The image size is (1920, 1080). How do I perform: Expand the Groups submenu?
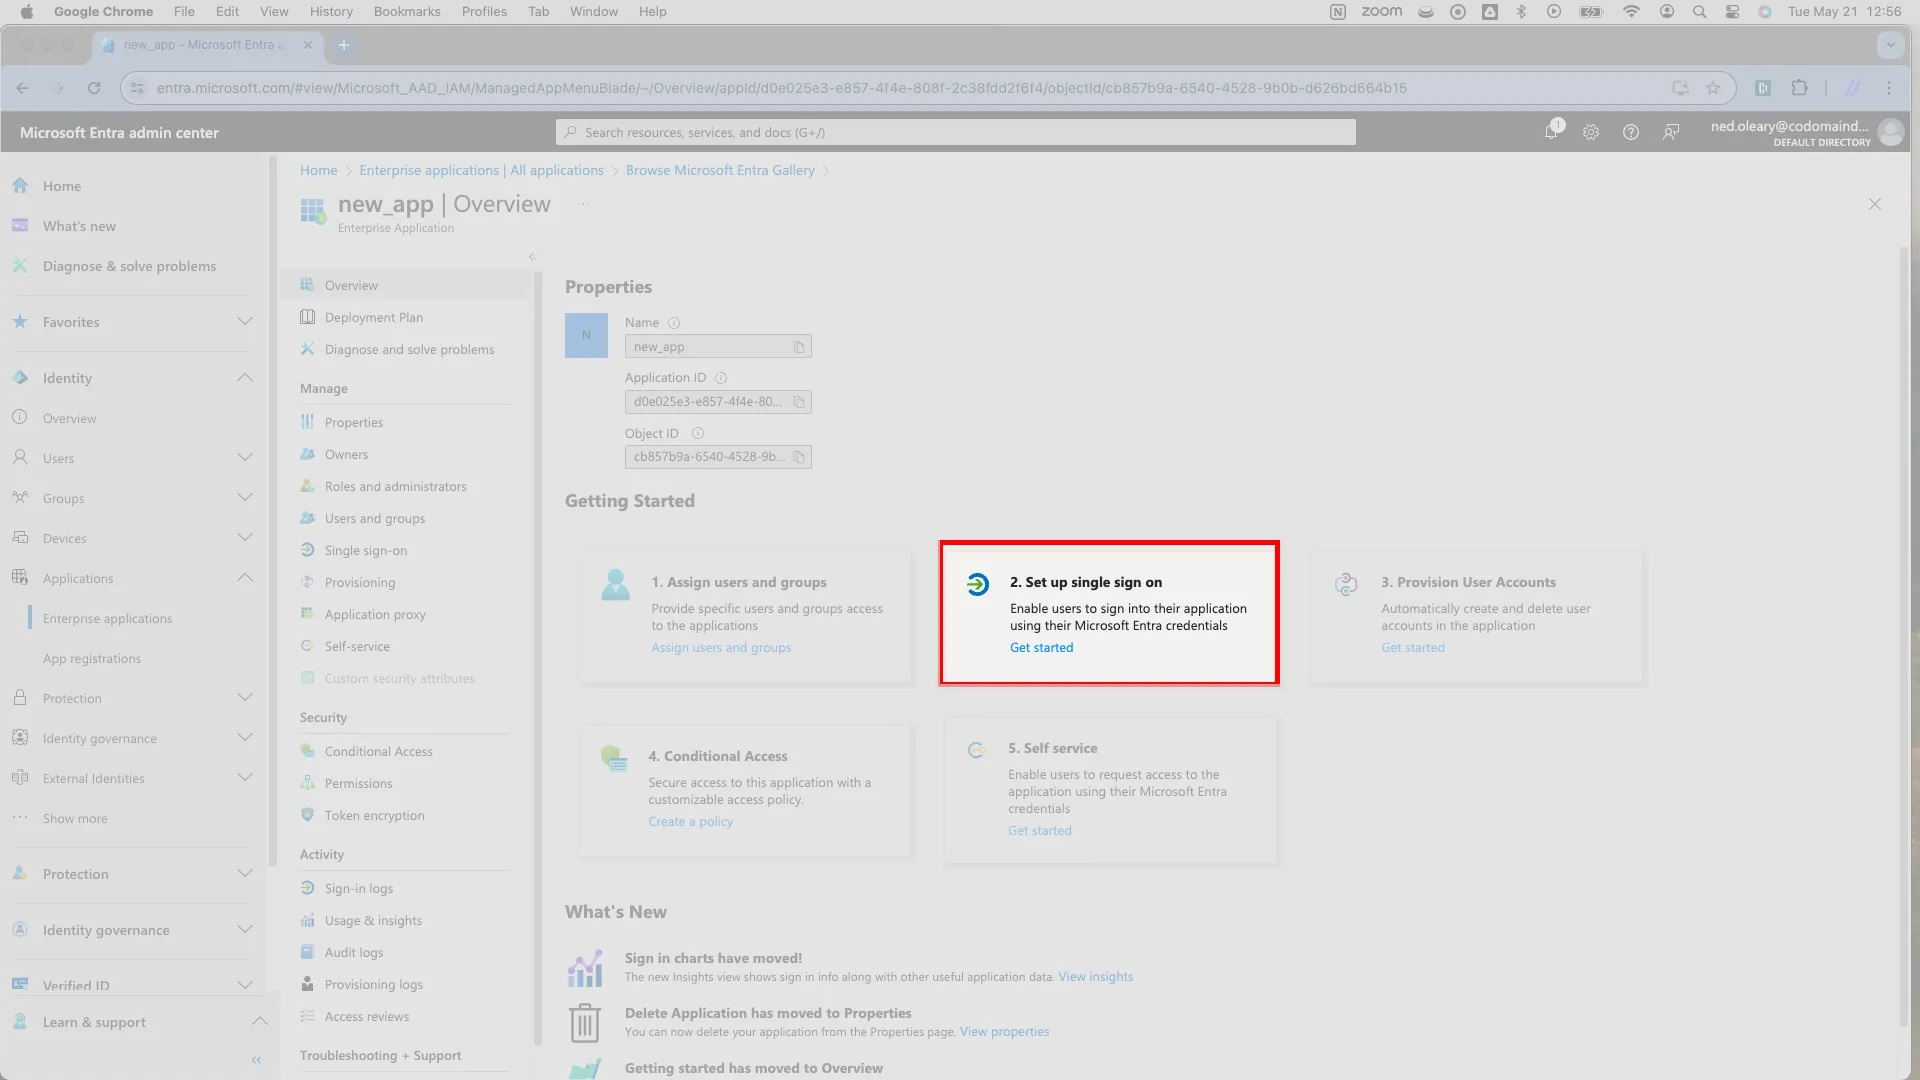245,497
